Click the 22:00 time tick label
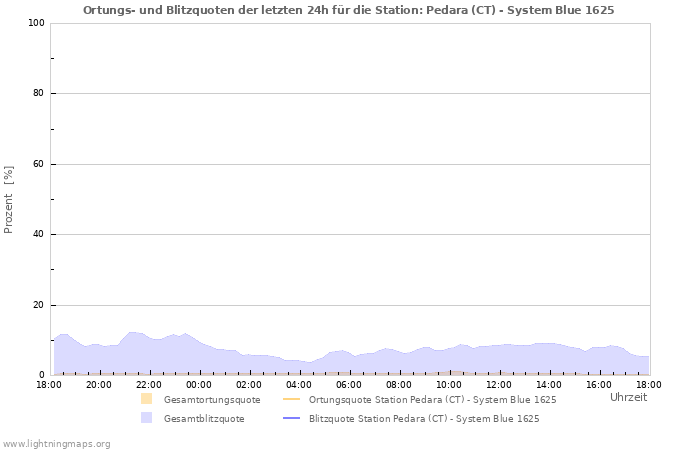Screen dimensions: 700x450 coord(149,384)
